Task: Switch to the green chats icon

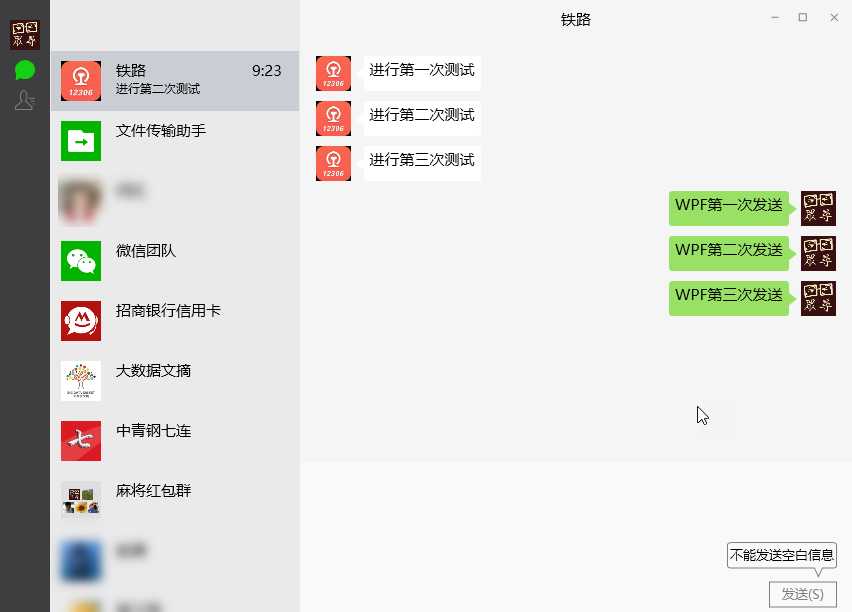Action: pyautogui.click(x=25, y=70)
